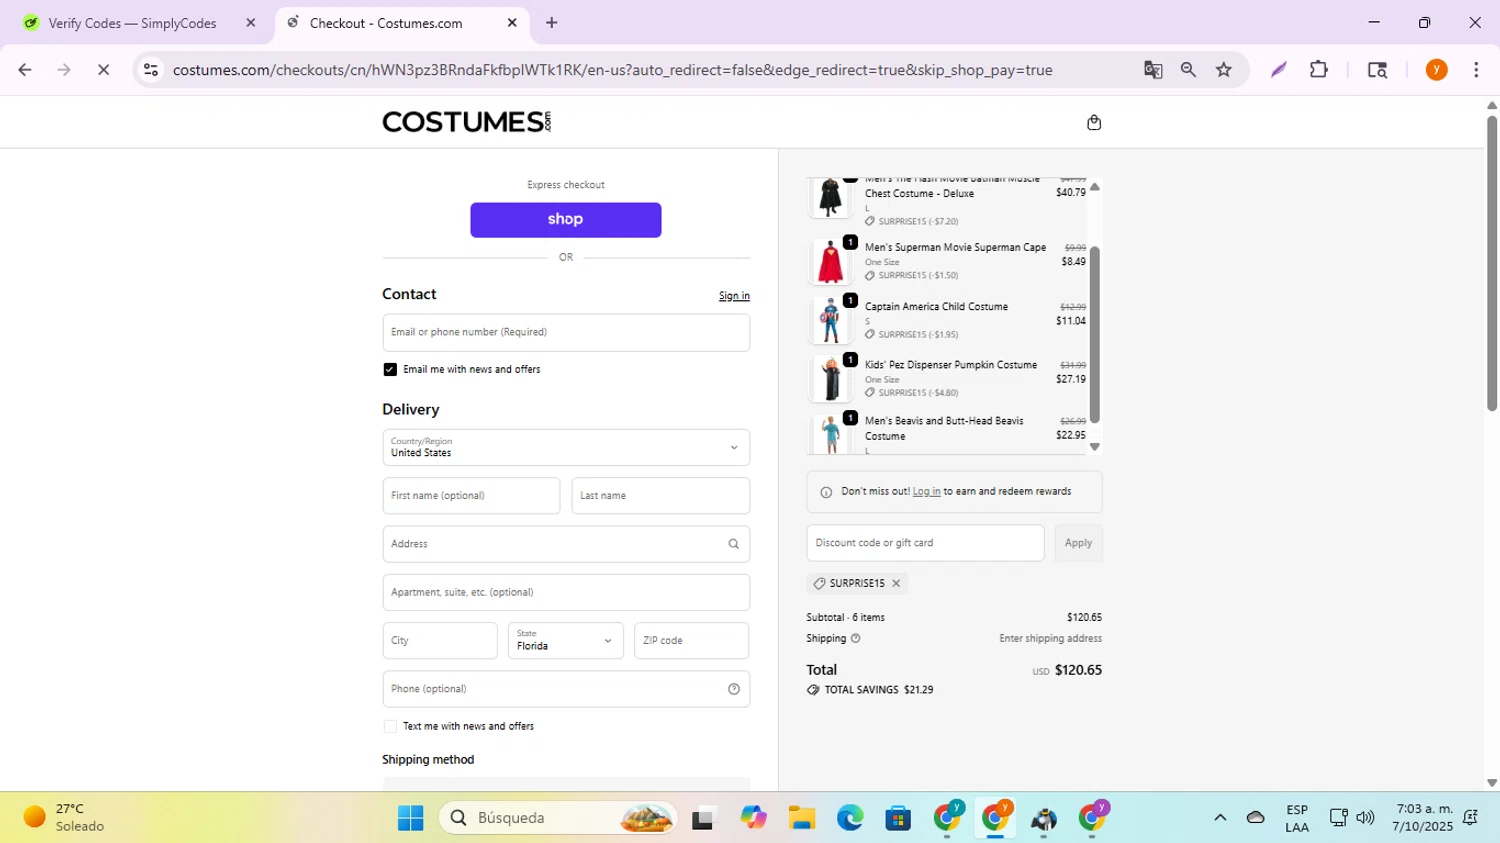The width and height of the screenshot is (1500, 843).
Task: Open the cart bag icon
Action: (1094, 122)
